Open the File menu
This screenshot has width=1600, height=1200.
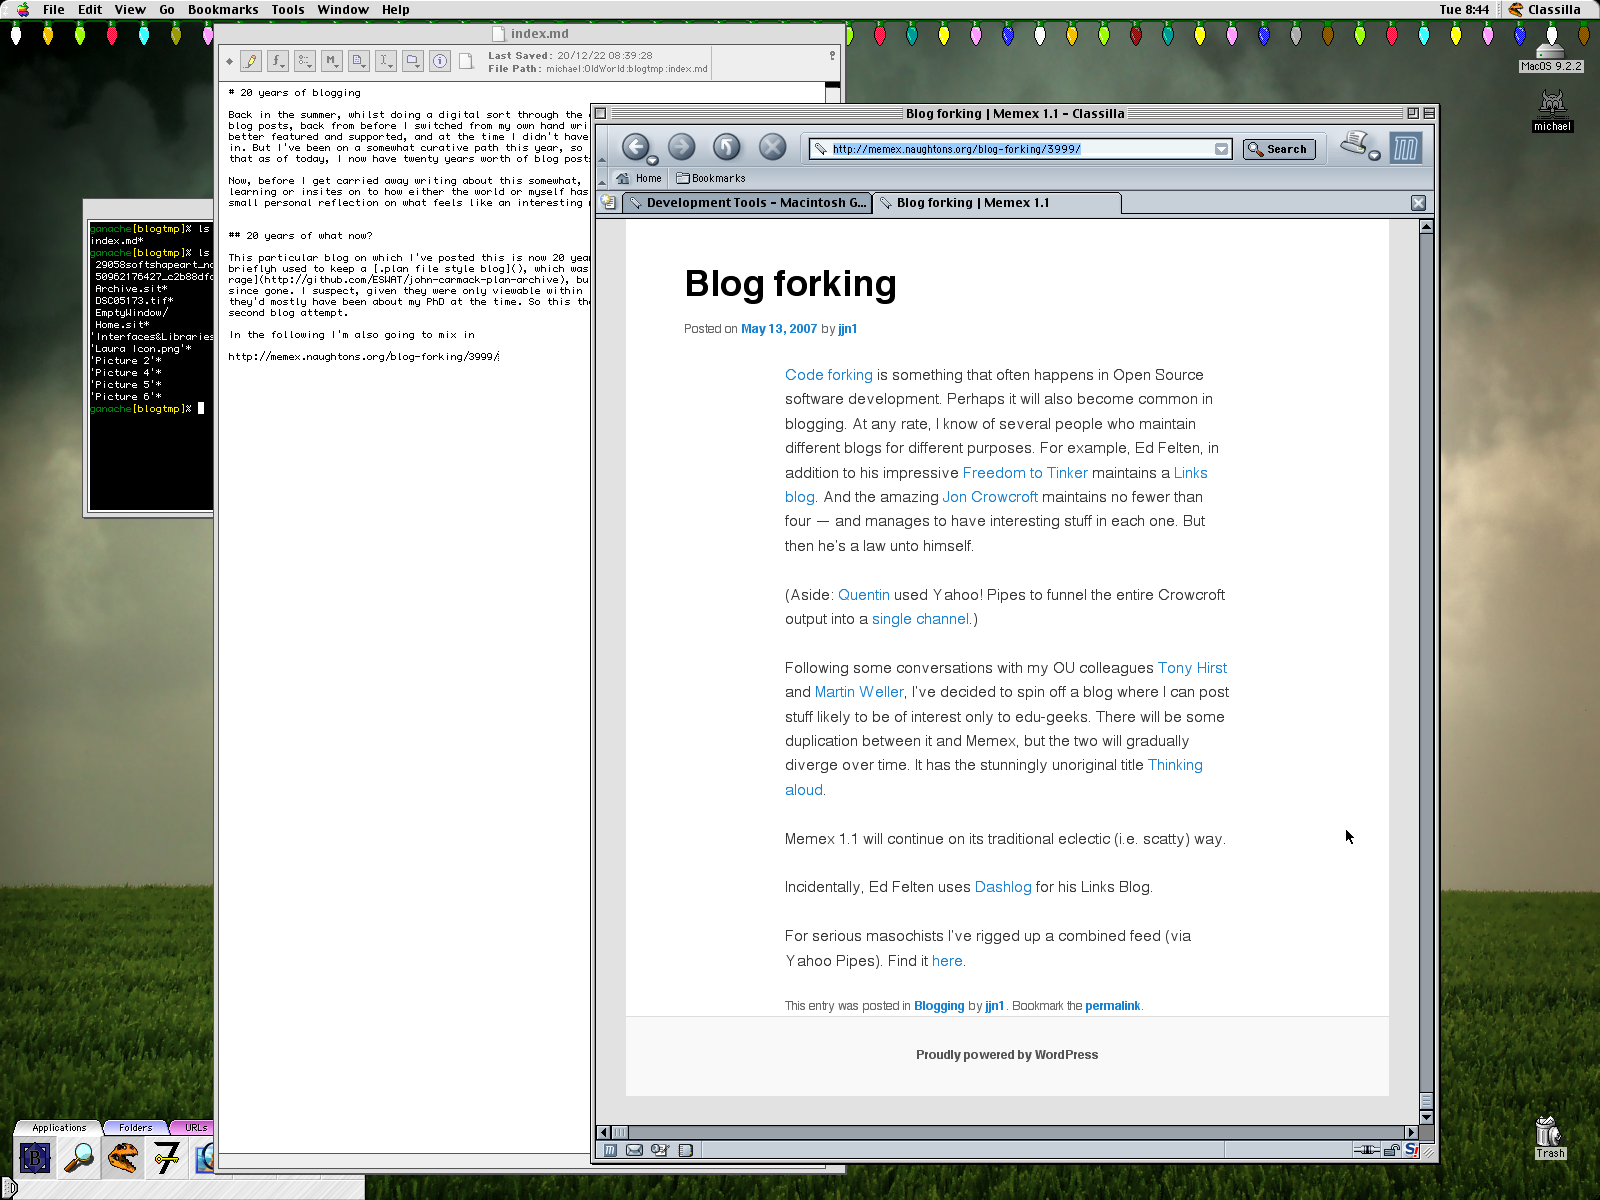tap(54, 9)
